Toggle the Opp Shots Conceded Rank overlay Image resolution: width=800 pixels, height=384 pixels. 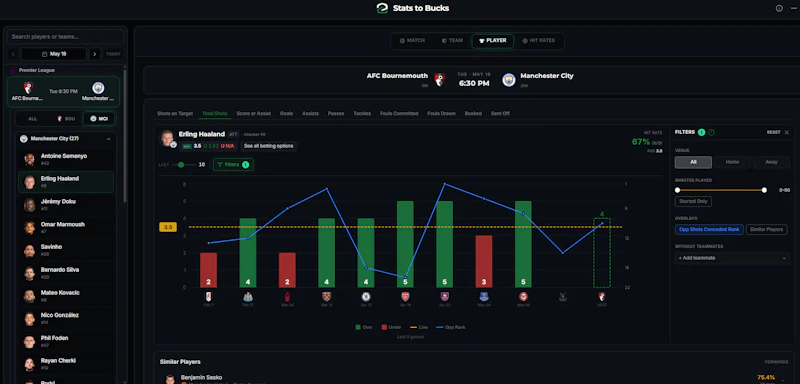coord(709,229)
